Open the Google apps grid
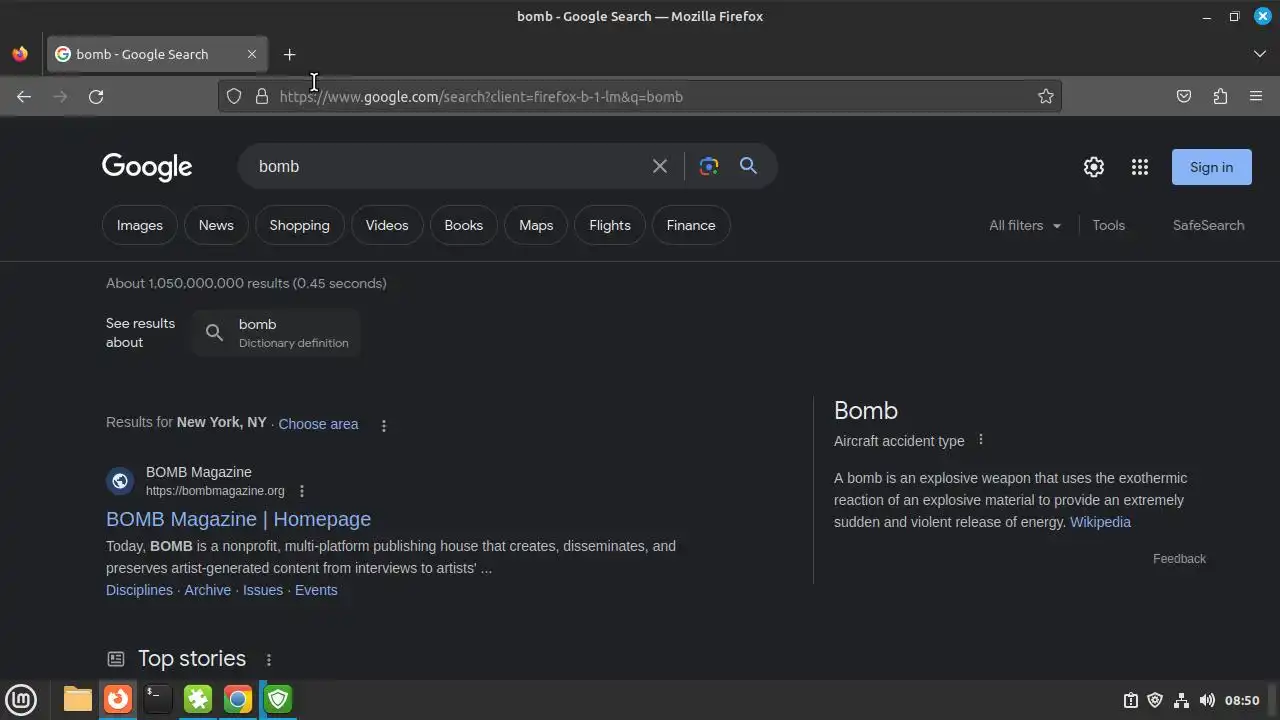This screenshot has height=720, width=1280. click(x=1140, y=167)
